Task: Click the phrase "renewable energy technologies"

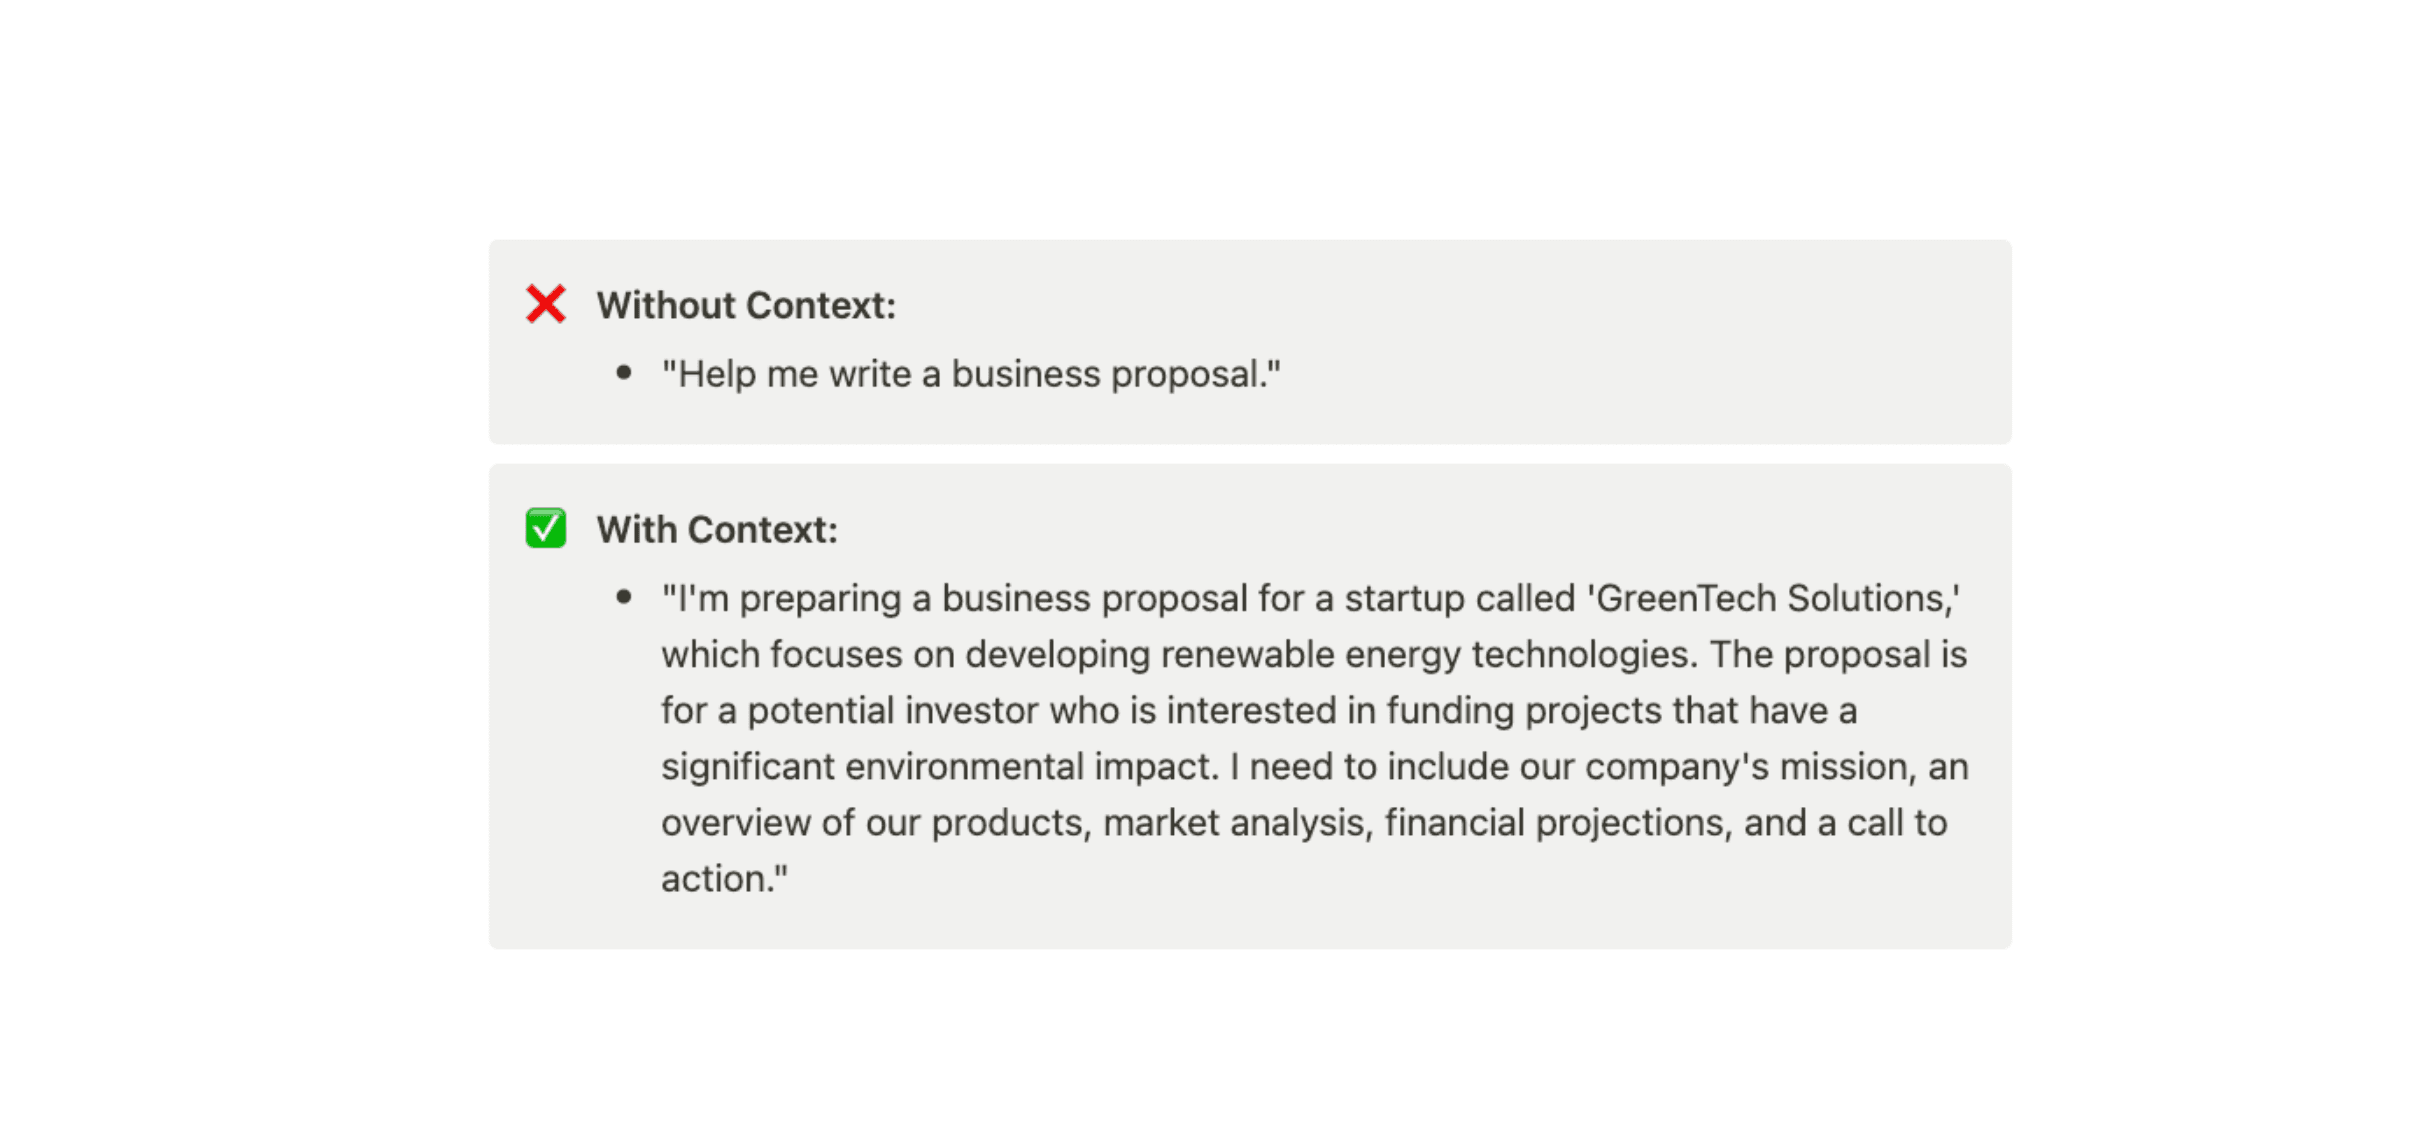Action: point(1428,654)
